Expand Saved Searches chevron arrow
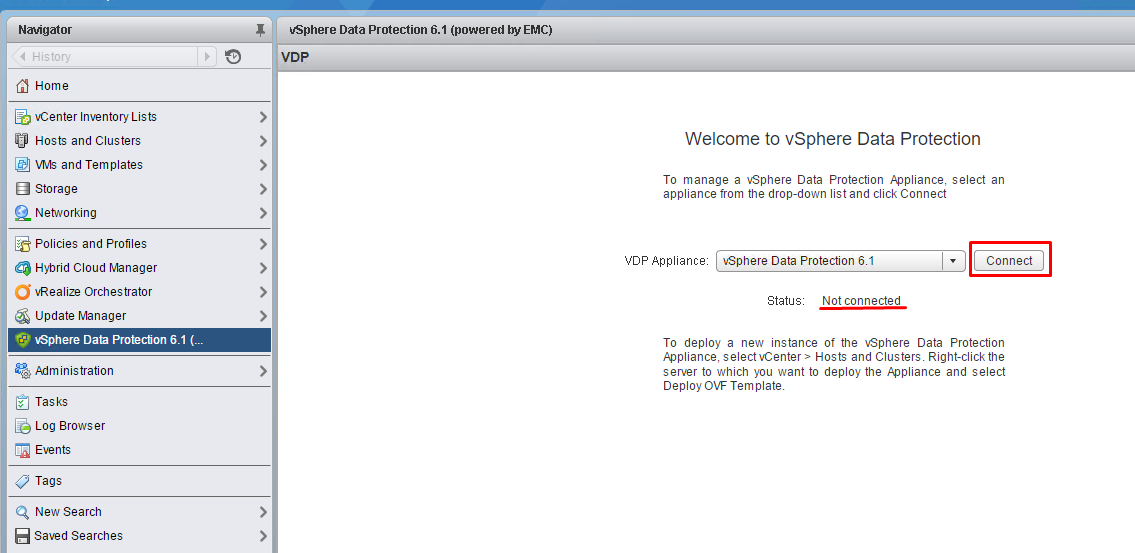 (263, 536)
